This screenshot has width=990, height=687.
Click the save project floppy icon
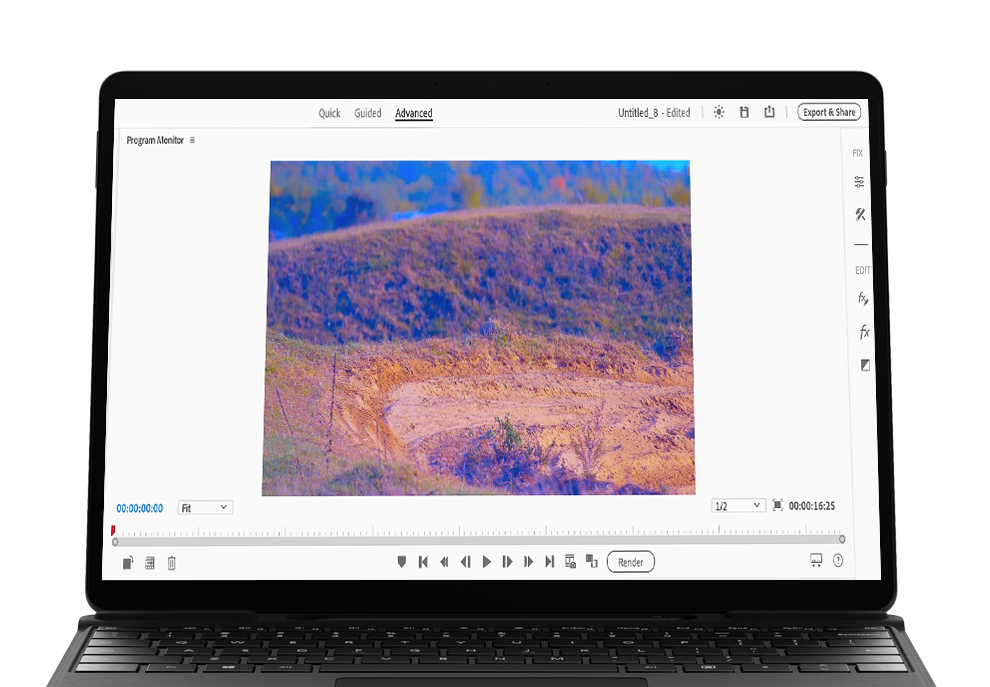pos(744,112)
